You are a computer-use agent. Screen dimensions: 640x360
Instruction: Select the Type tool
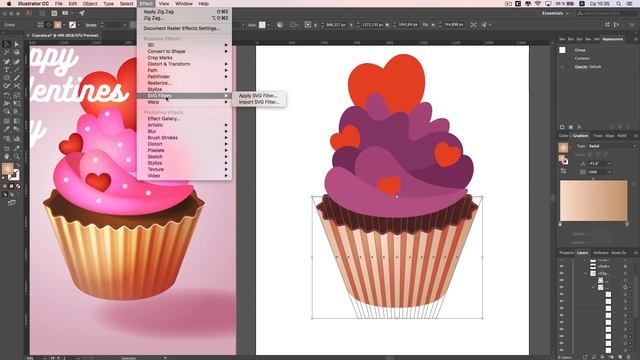[7, 70]
